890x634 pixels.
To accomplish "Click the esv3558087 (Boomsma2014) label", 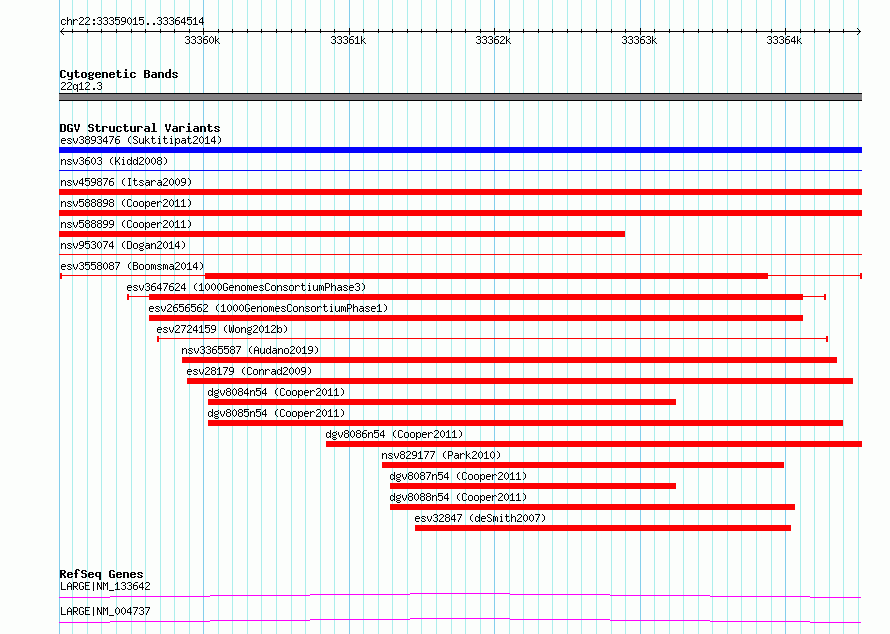I will pyautogui.click(x=132, y=266).
